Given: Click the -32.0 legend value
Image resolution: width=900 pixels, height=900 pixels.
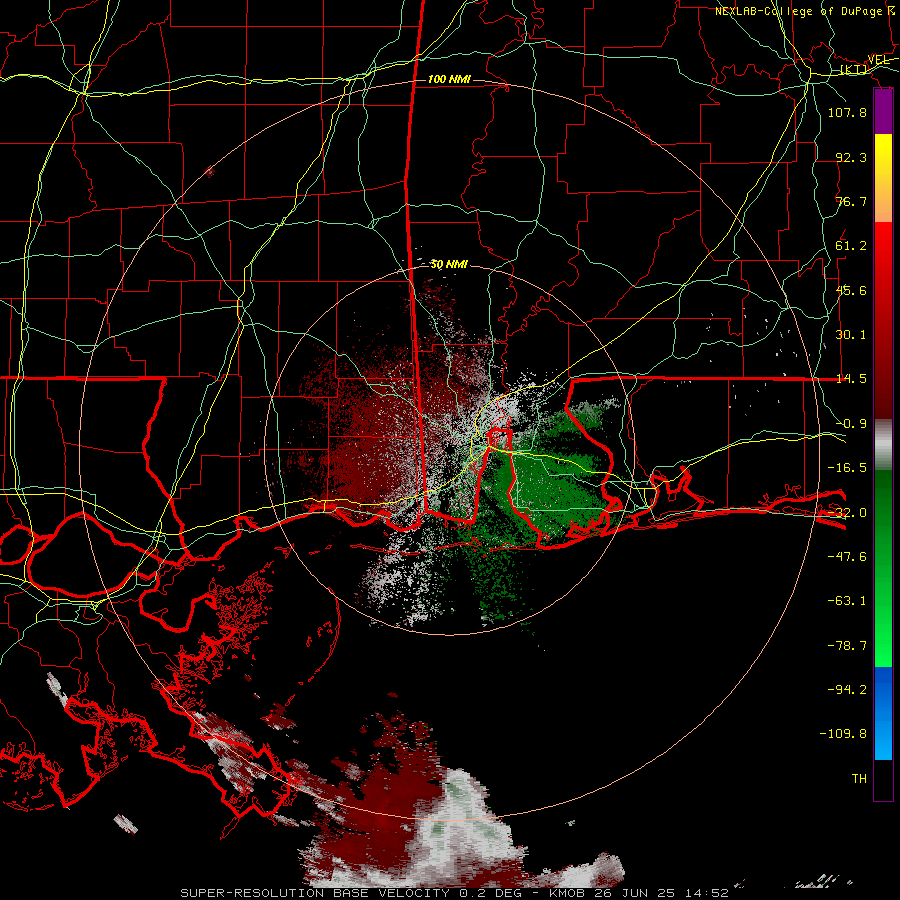Looking at the screenshot, I should pos(847,513).
